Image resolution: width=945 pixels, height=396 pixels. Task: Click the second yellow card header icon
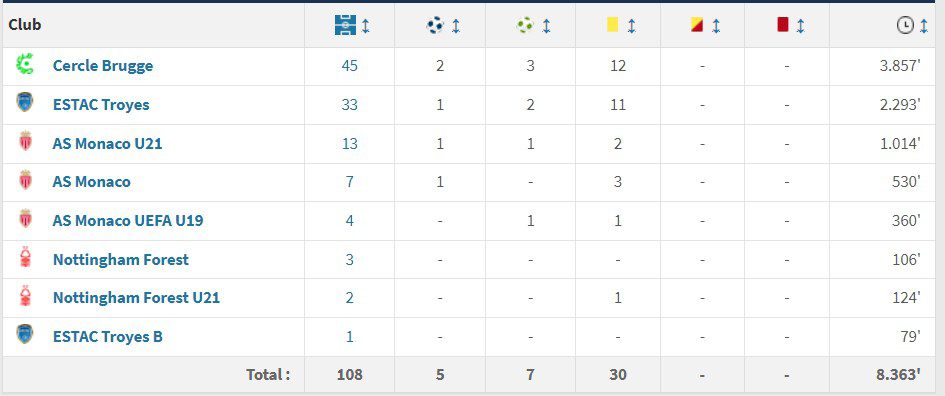click(697, 25)
